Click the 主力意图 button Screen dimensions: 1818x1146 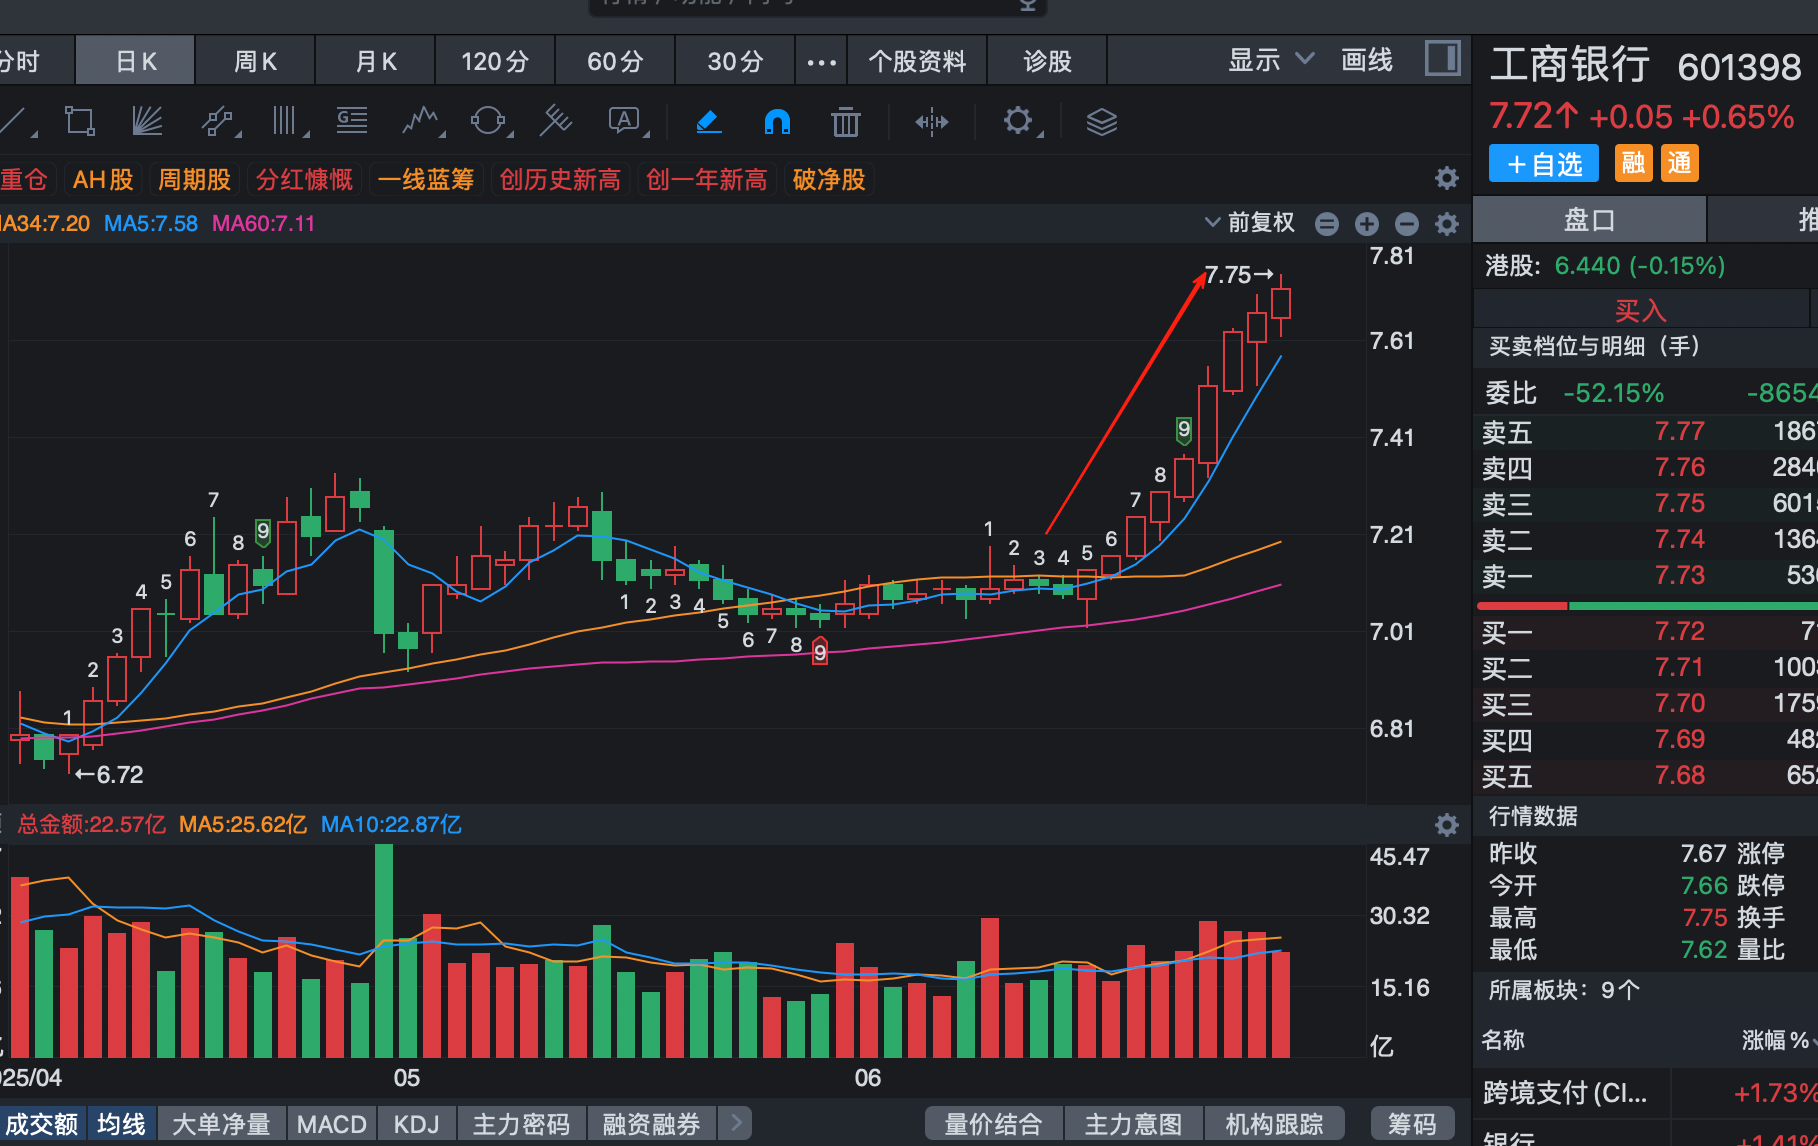1134,1124
